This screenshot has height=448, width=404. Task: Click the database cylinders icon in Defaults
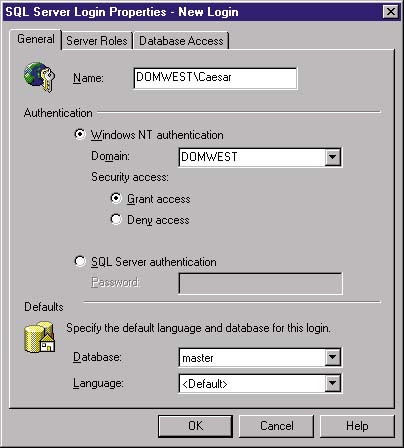click(x=40, y=337)
